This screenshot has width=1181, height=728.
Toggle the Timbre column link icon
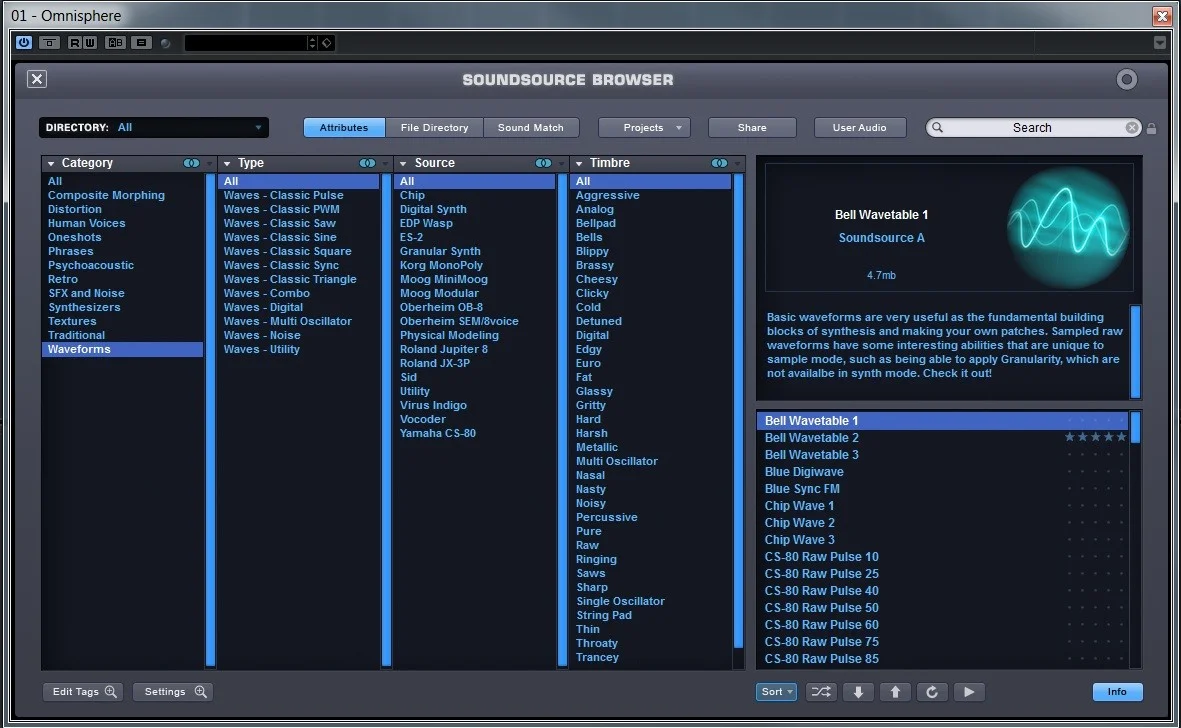click(x=719, y=163)
